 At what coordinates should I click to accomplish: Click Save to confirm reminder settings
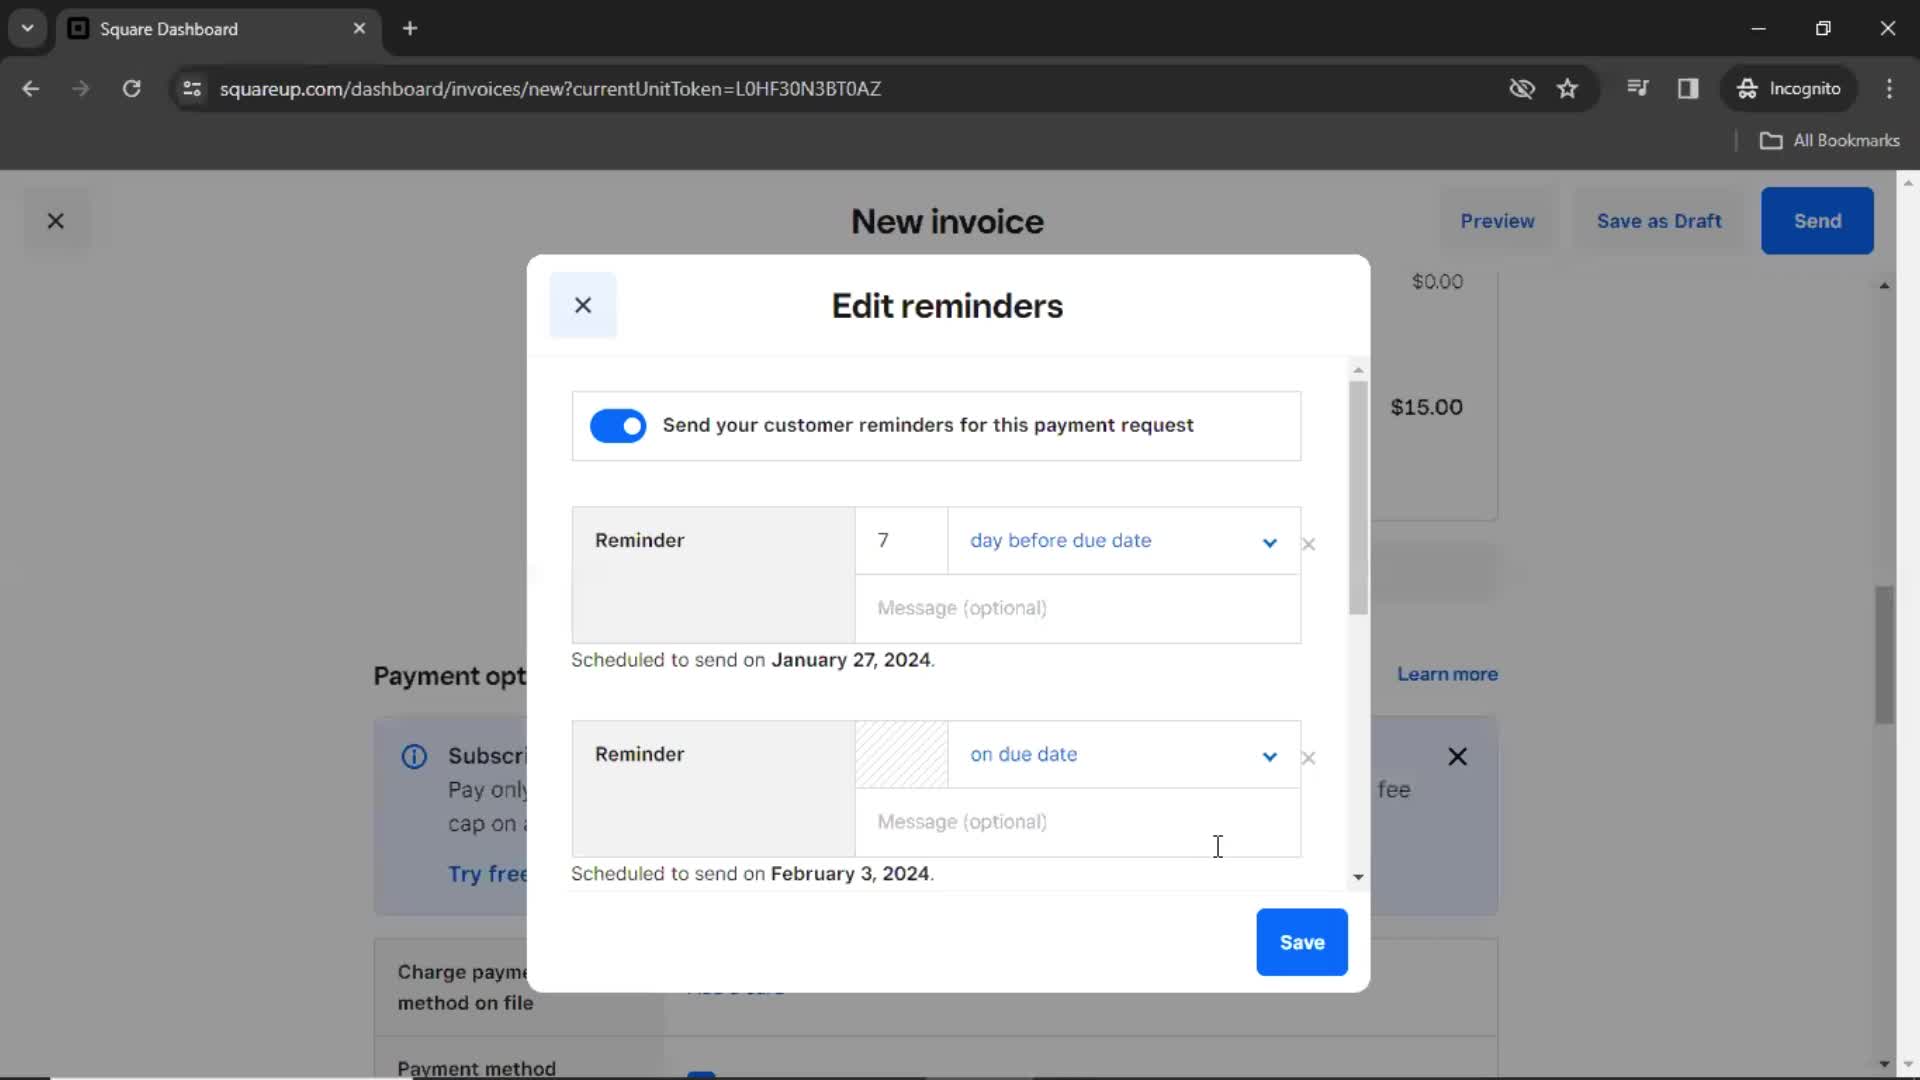[1303, 942]
